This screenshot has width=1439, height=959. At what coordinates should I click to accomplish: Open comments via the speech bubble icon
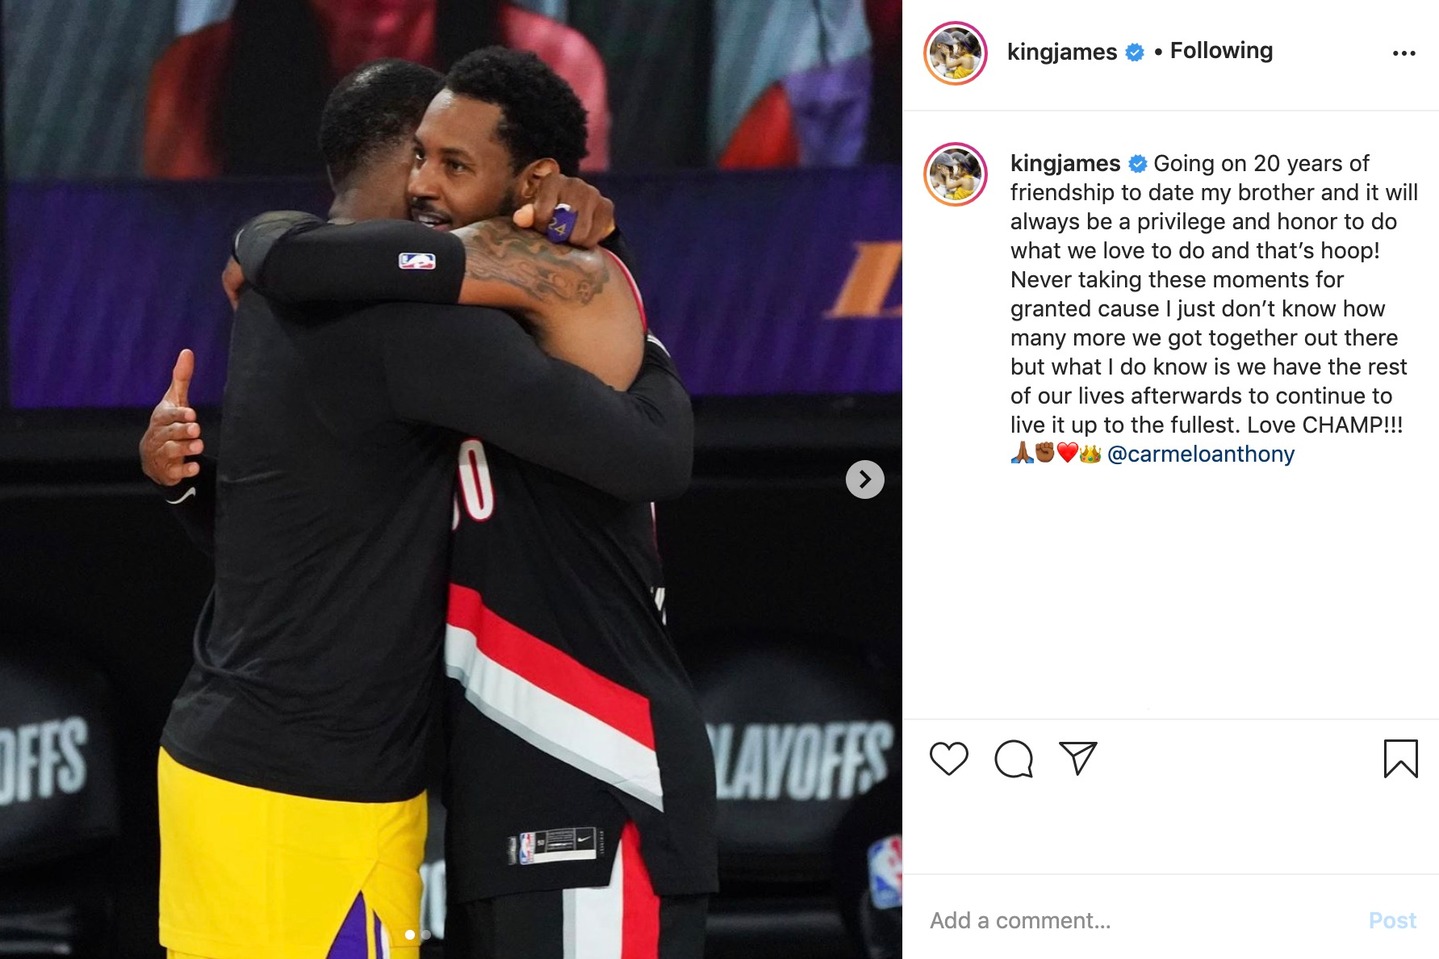coord(1013,759)
